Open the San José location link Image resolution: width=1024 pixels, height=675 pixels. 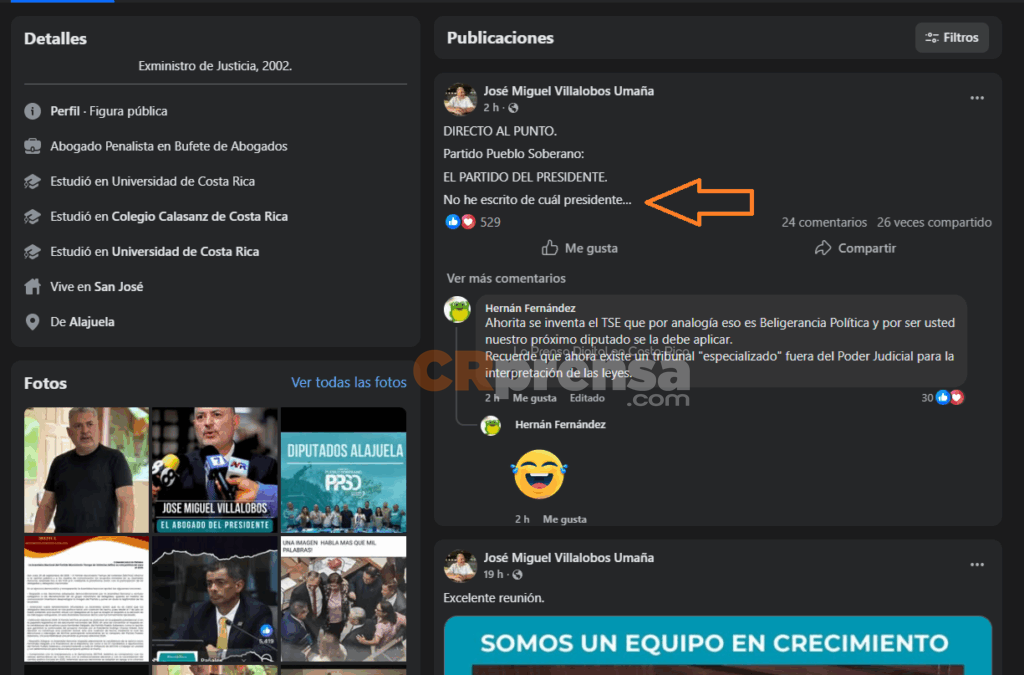coord(119,286)
